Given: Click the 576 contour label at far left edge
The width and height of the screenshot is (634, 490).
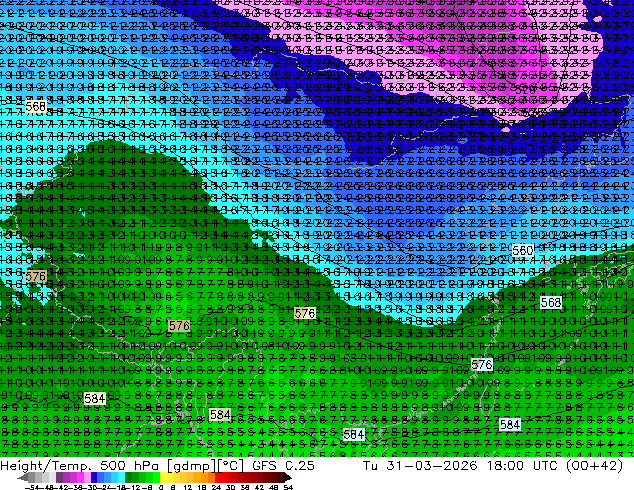Looking at the screenshot, I should click(x=36, y=277).
